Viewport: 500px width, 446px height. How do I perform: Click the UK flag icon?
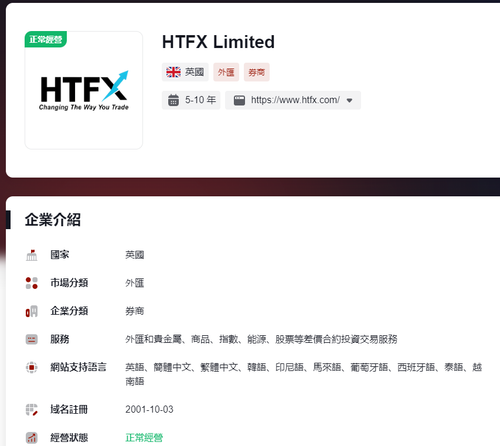pos(173,72)
